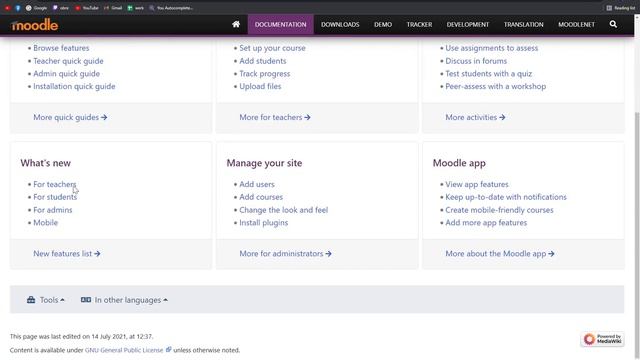Screen dimensions: 640x360
Task: Open the Translation menu item
Action: click(524, 24)
